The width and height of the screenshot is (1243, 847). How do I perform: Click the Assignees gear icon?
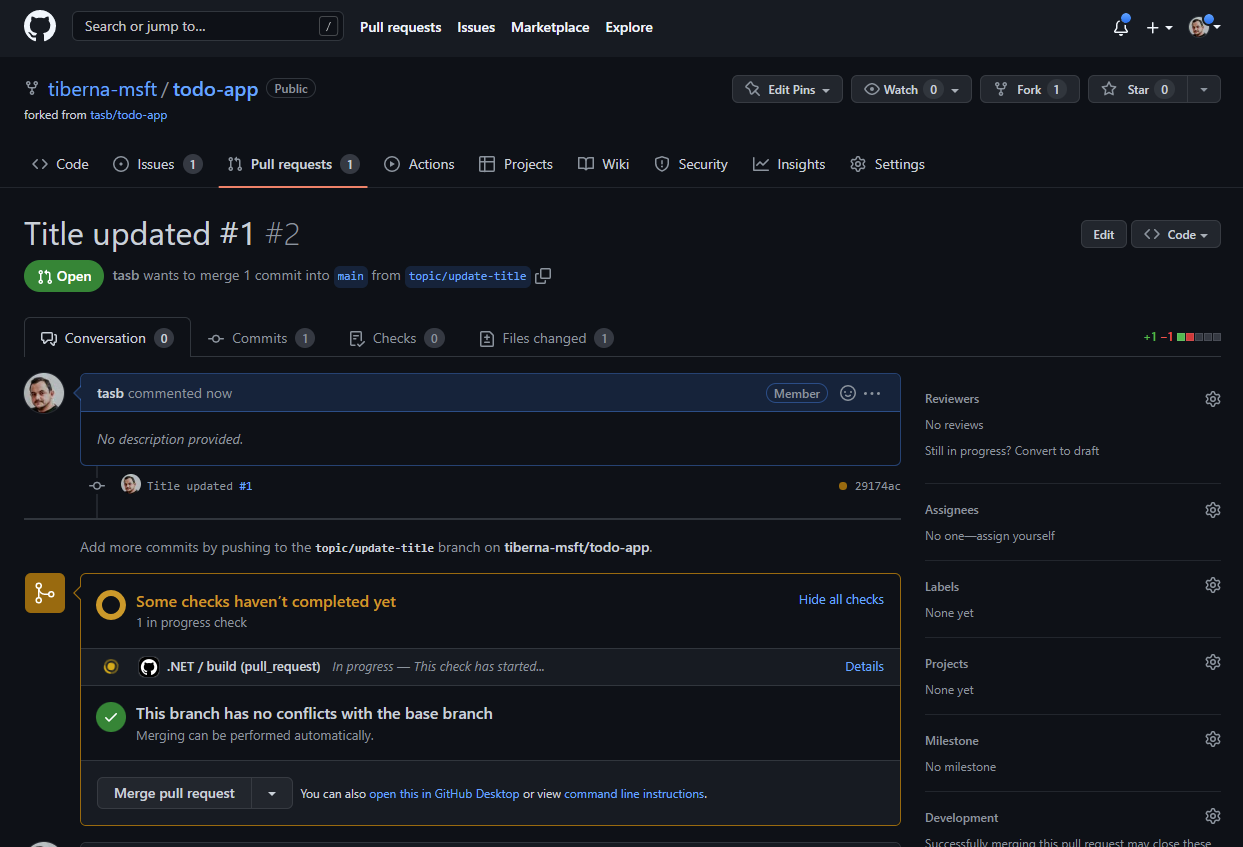tap(1212, 510)
